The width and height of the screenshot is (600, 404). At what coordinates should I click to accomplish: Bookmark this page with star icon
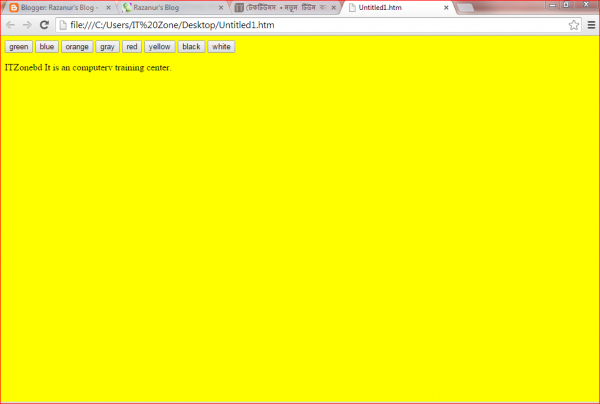coord(573,25)
